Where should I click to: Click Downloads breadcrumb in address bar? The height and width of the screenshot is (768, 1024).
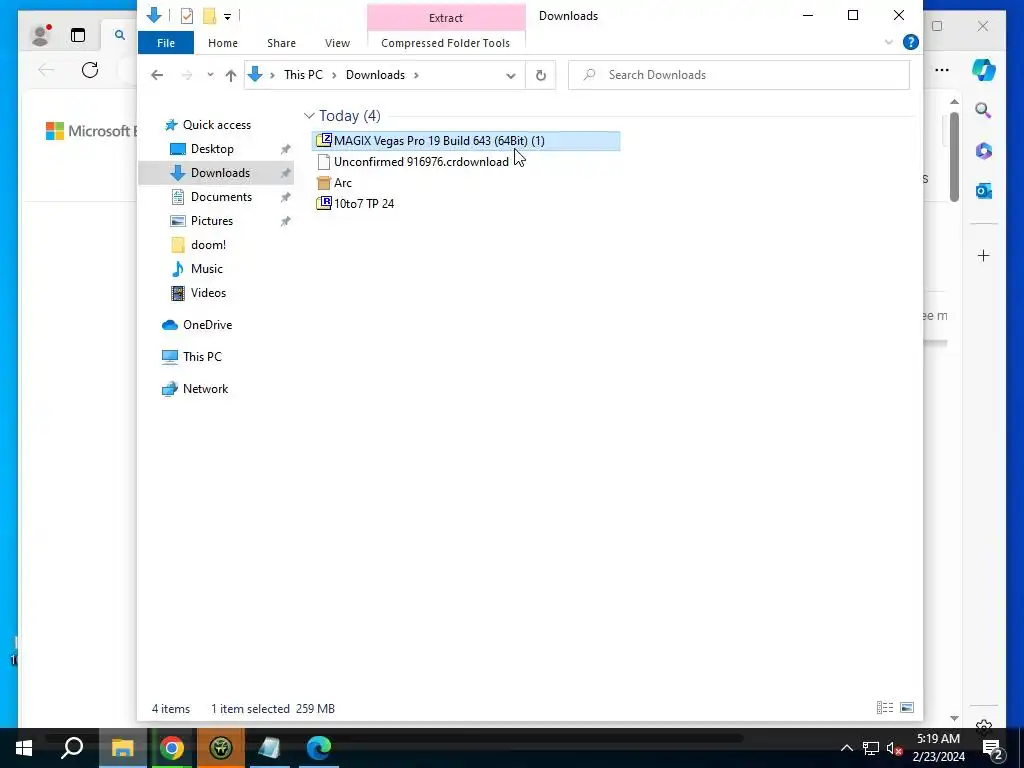(376, 75)
